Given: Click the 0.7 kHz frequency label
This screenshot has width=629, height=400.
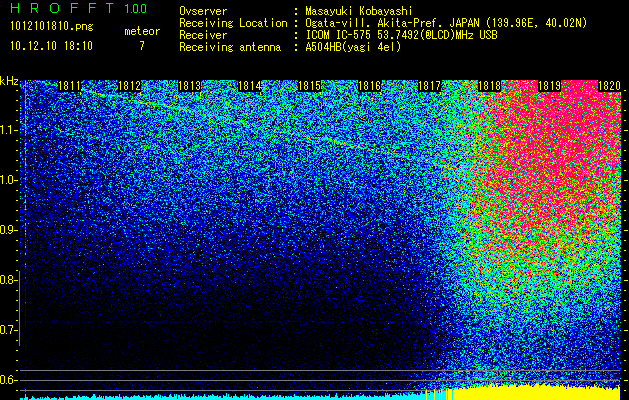Looking at the screenshot, I should (8, 330).
